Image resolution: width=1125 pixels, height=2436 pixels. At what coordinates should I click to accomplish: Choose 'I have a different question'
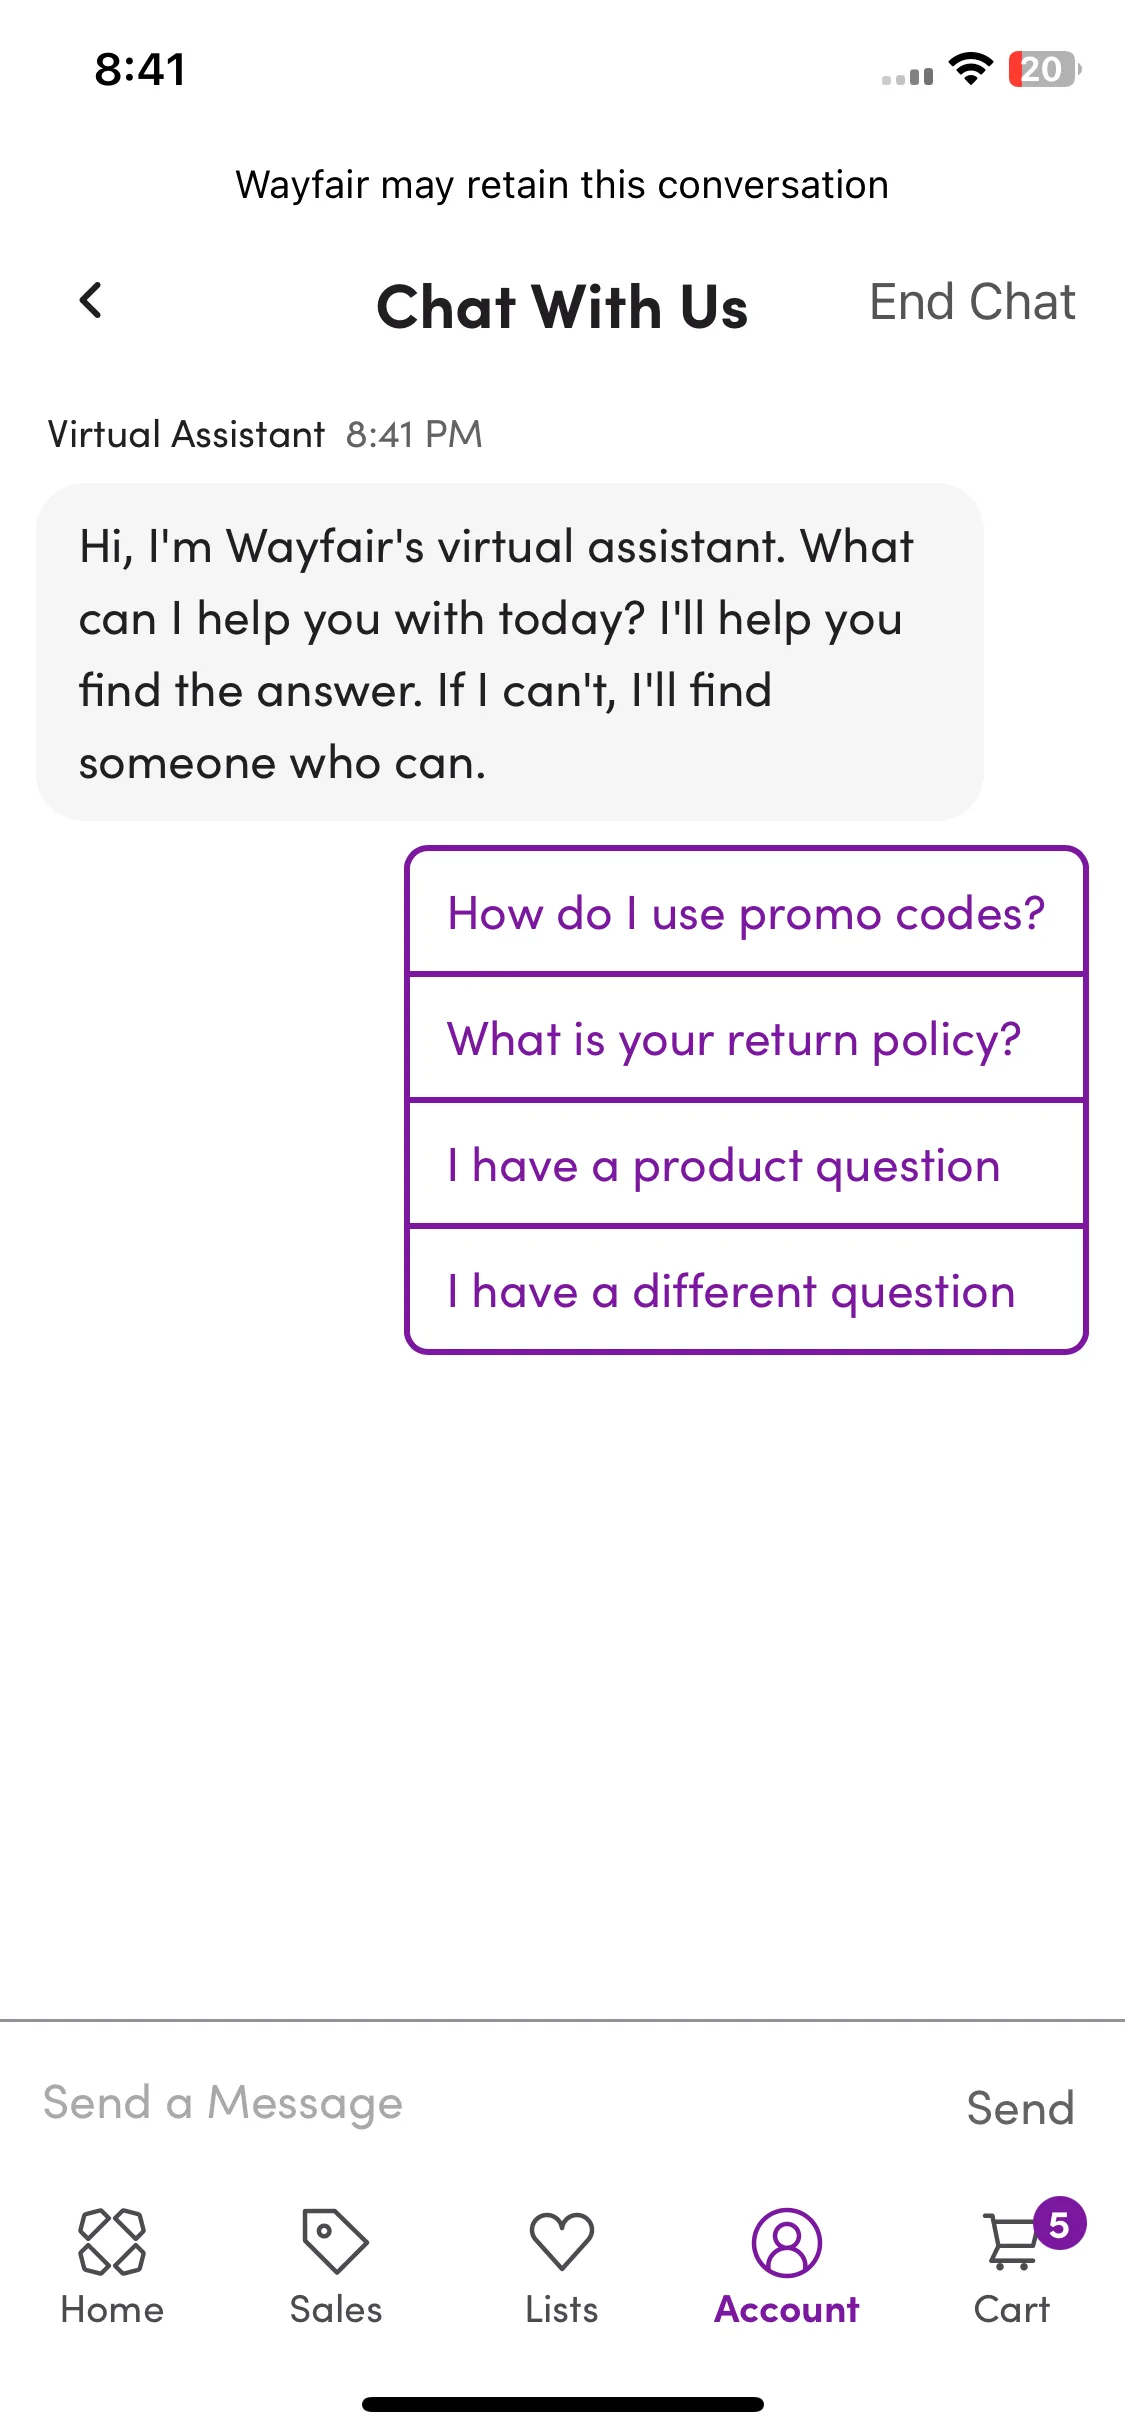coord(746,1290)
